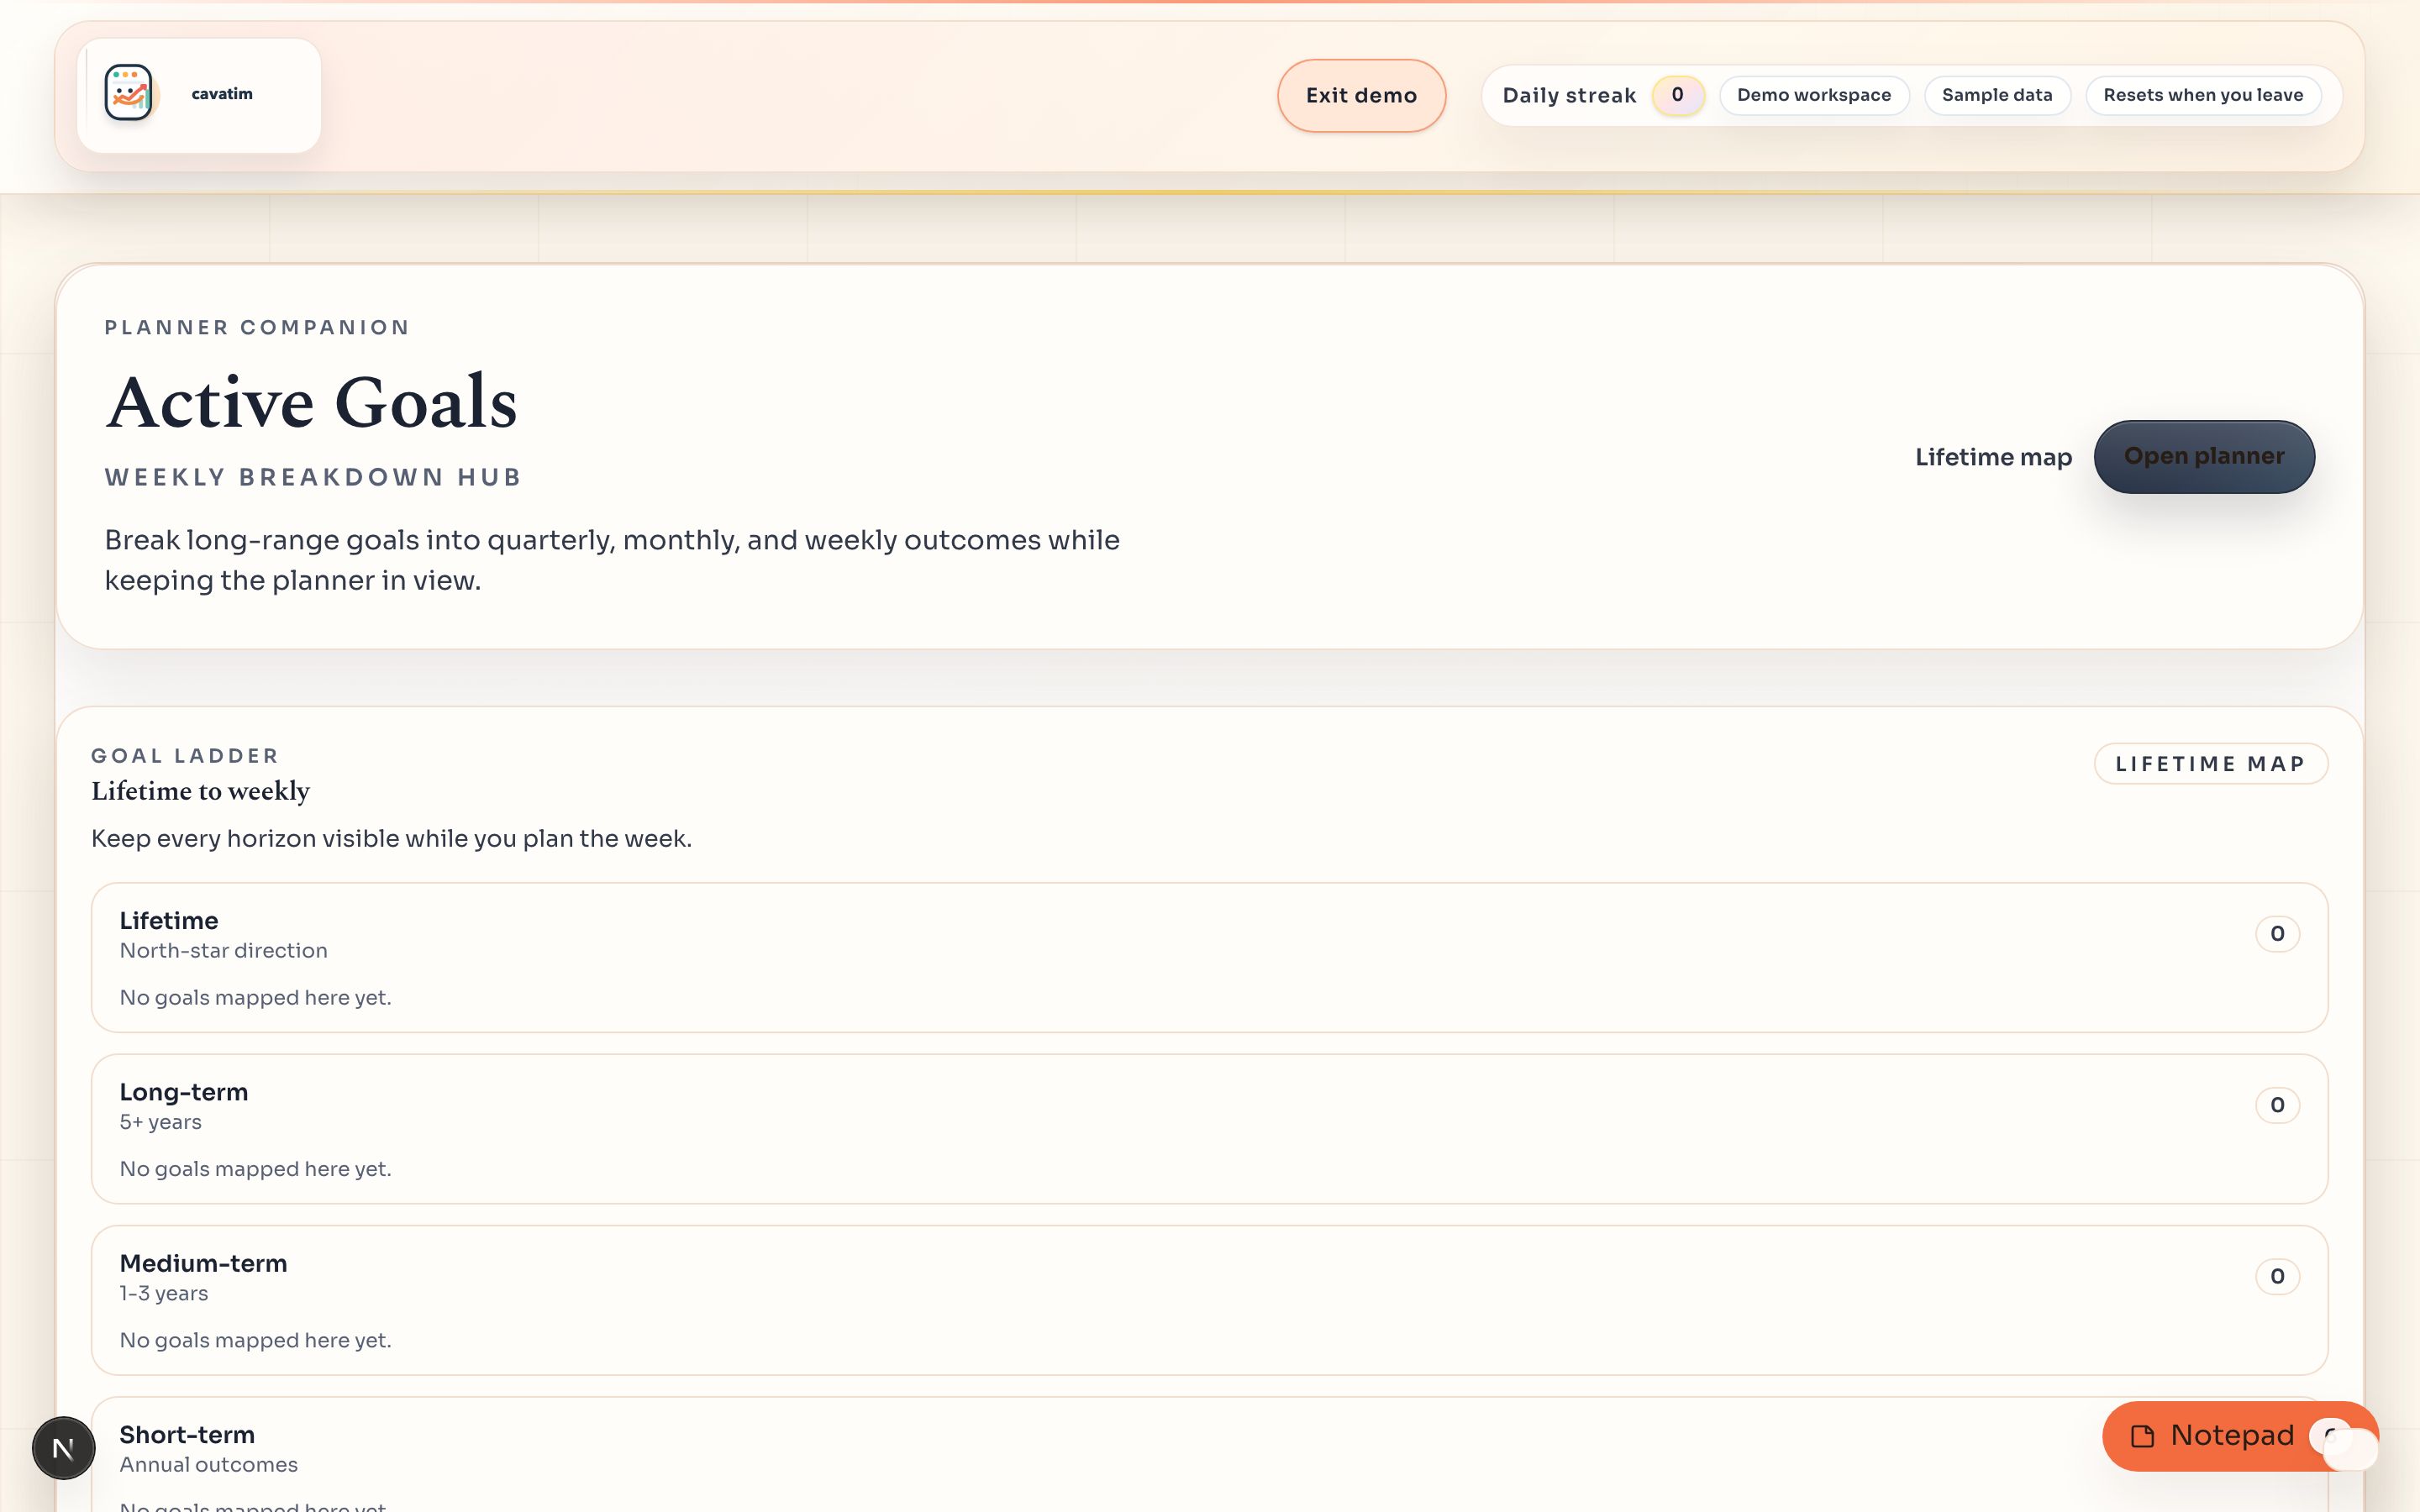2420x1512 pixels.
Task: Click the cavatim logo icon
Action: coord(129,94)
